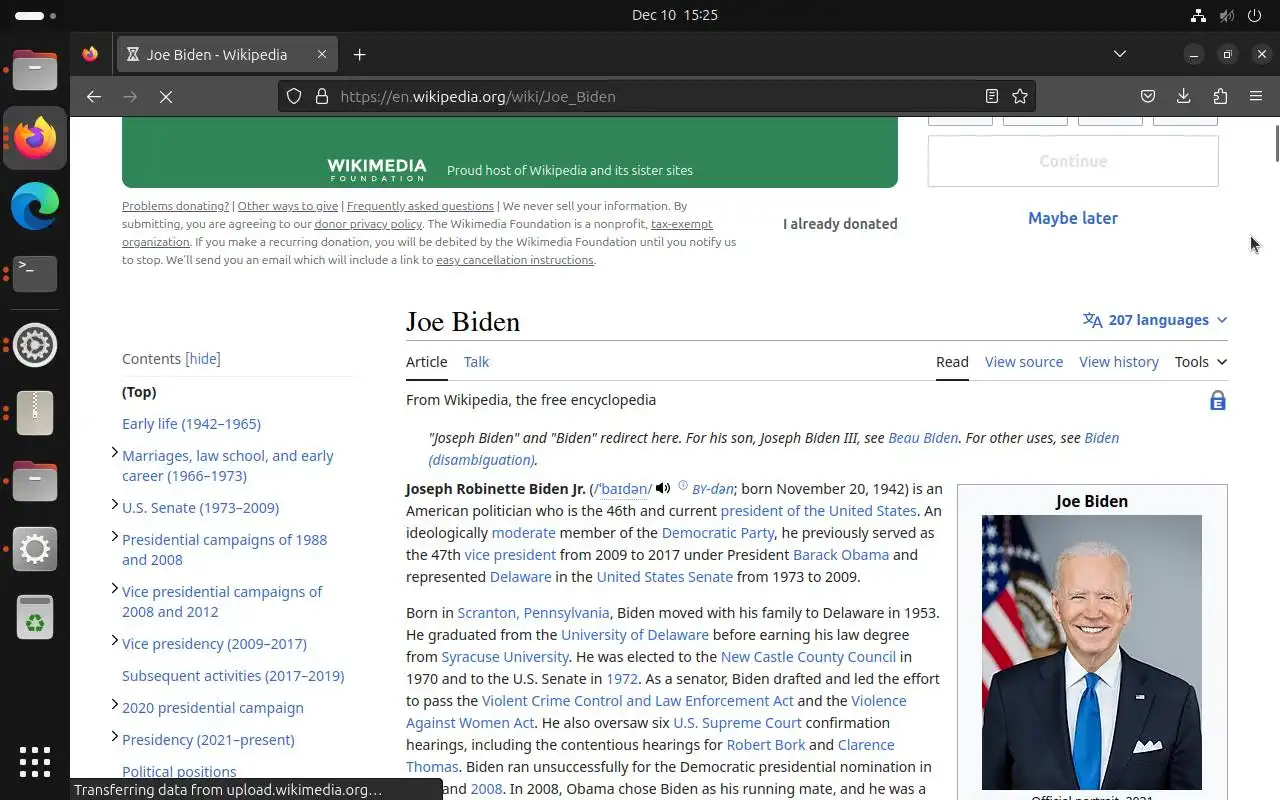
Task: Expand Presidency (2021–present) section
Action: coord(114,737)
